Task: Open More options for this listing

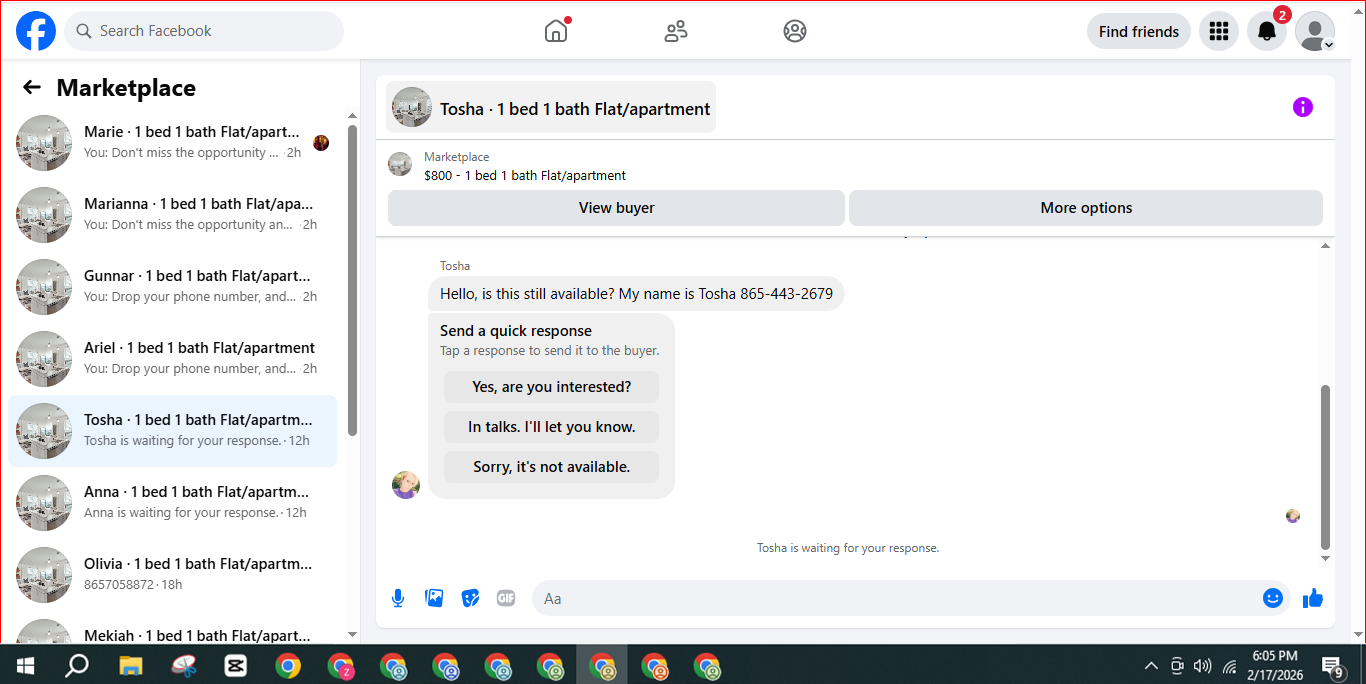Action: click(x=1086, y=208)
